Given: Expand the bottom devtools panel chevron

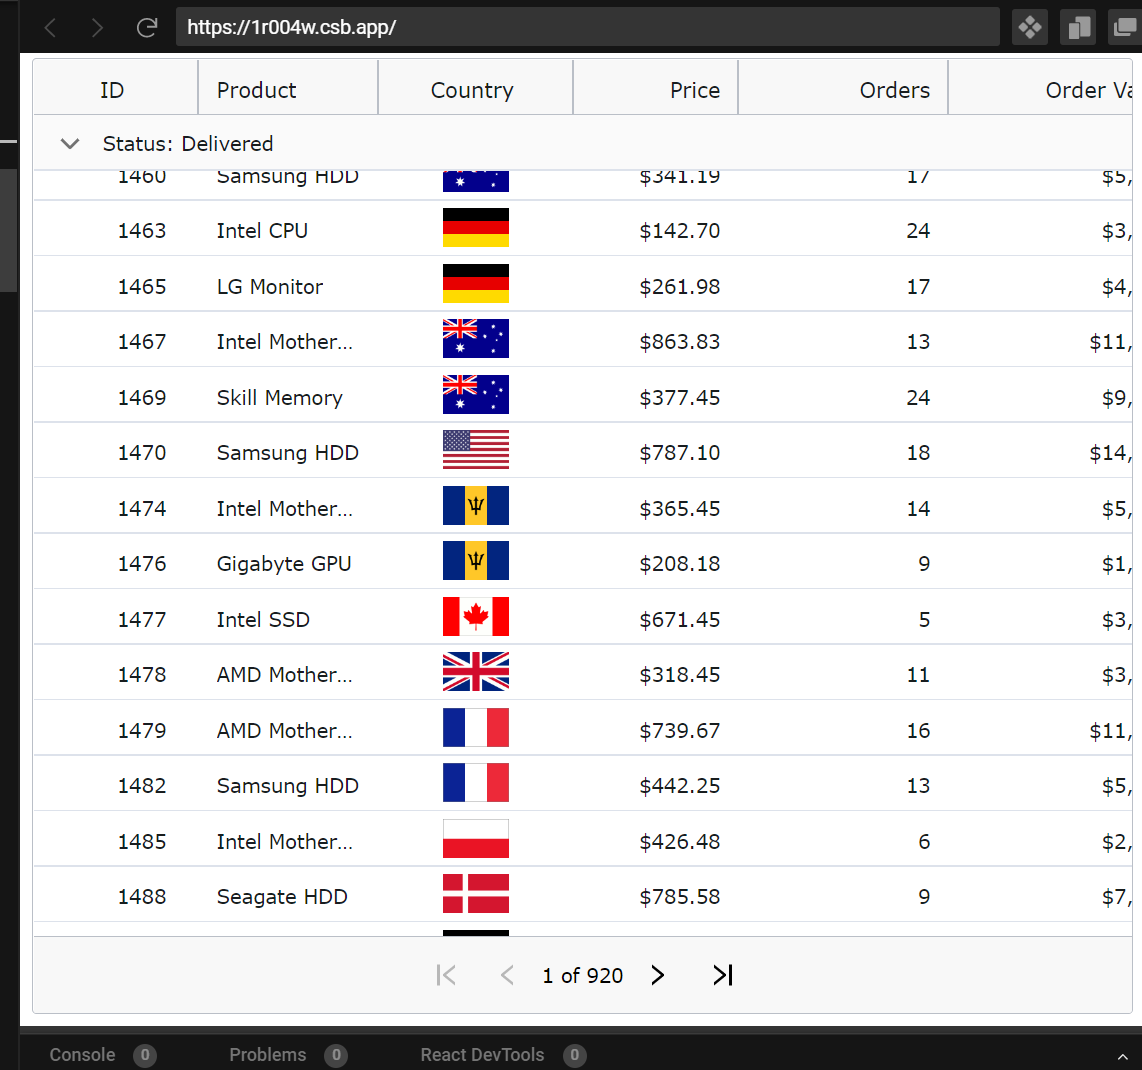Looking at the screenshot, I should tap(1122, 1056).
